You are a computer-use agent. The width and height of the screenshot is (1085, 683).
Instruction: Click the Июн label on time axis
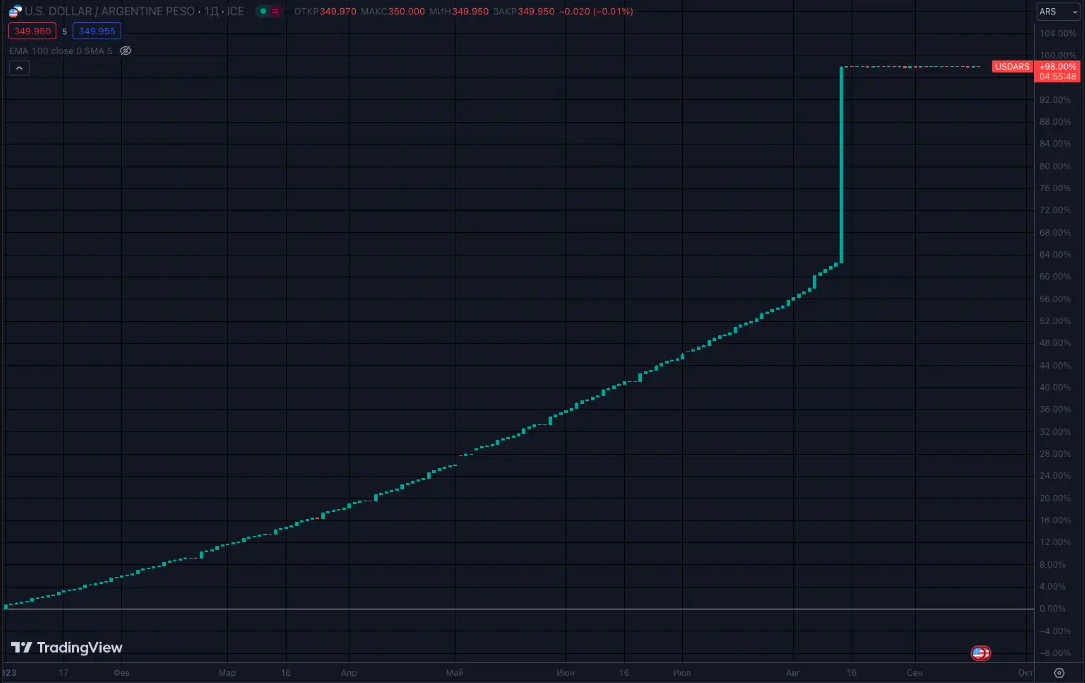click(x=565, y=673)
